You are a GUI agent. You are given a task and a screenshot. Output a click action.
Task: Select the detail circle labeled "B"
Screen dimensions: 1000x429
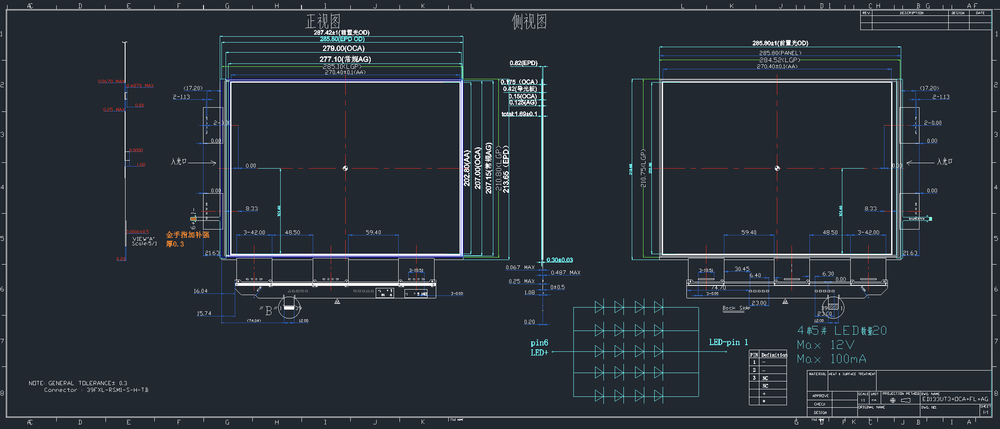click(290, 304)
